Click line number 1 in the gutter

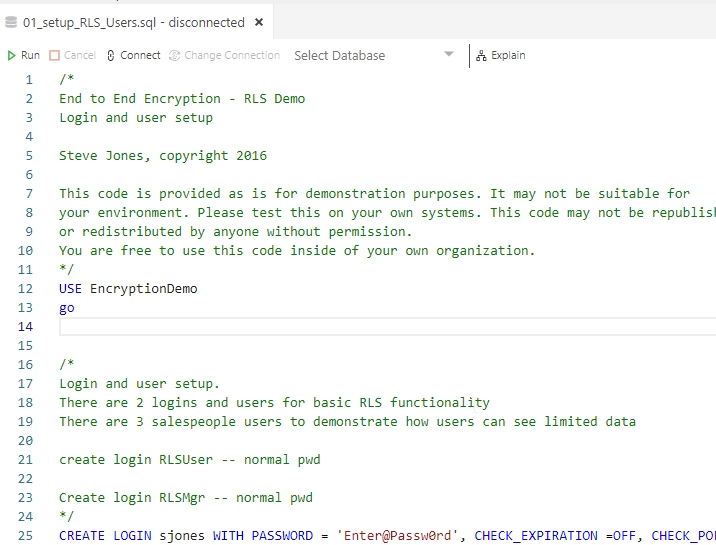(29, 80)
